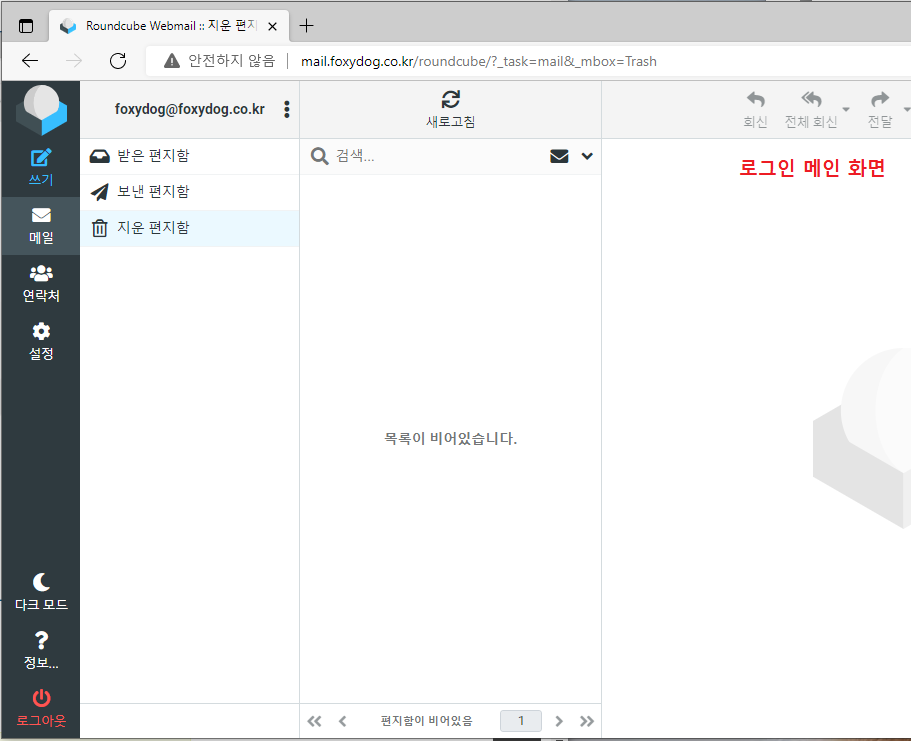Toggle the unread envelope filter icon
Image resolution: width=911 pixels, height=741 pixels.
click(559, 156)
